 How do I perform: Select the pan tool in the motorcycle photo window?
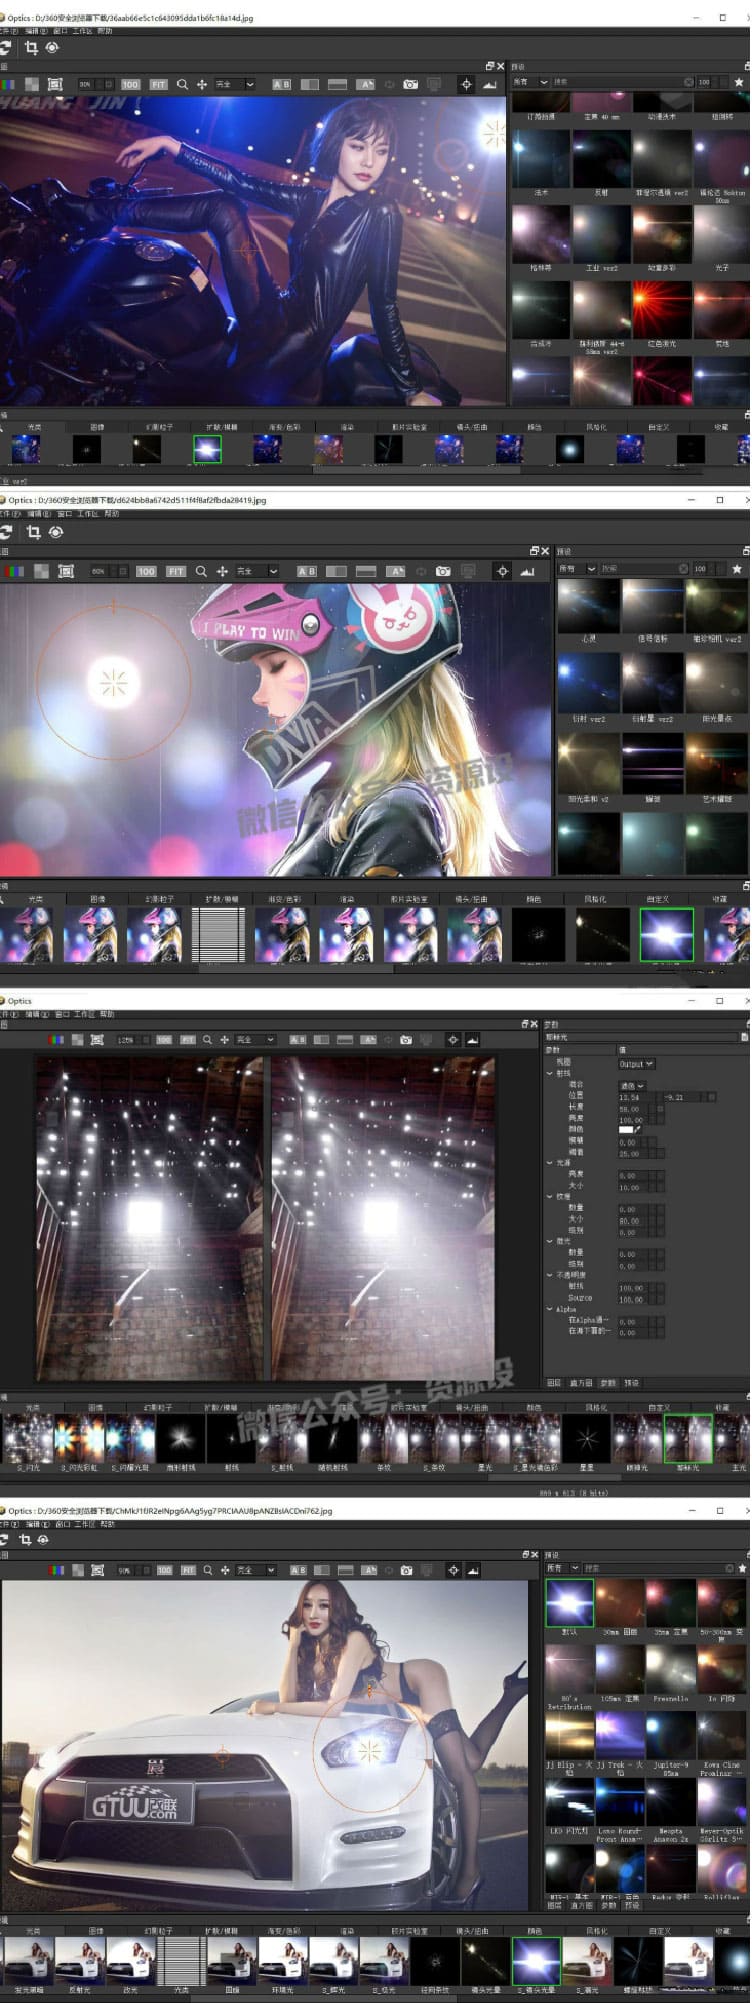pyautogui.click(x=202, y=85)
